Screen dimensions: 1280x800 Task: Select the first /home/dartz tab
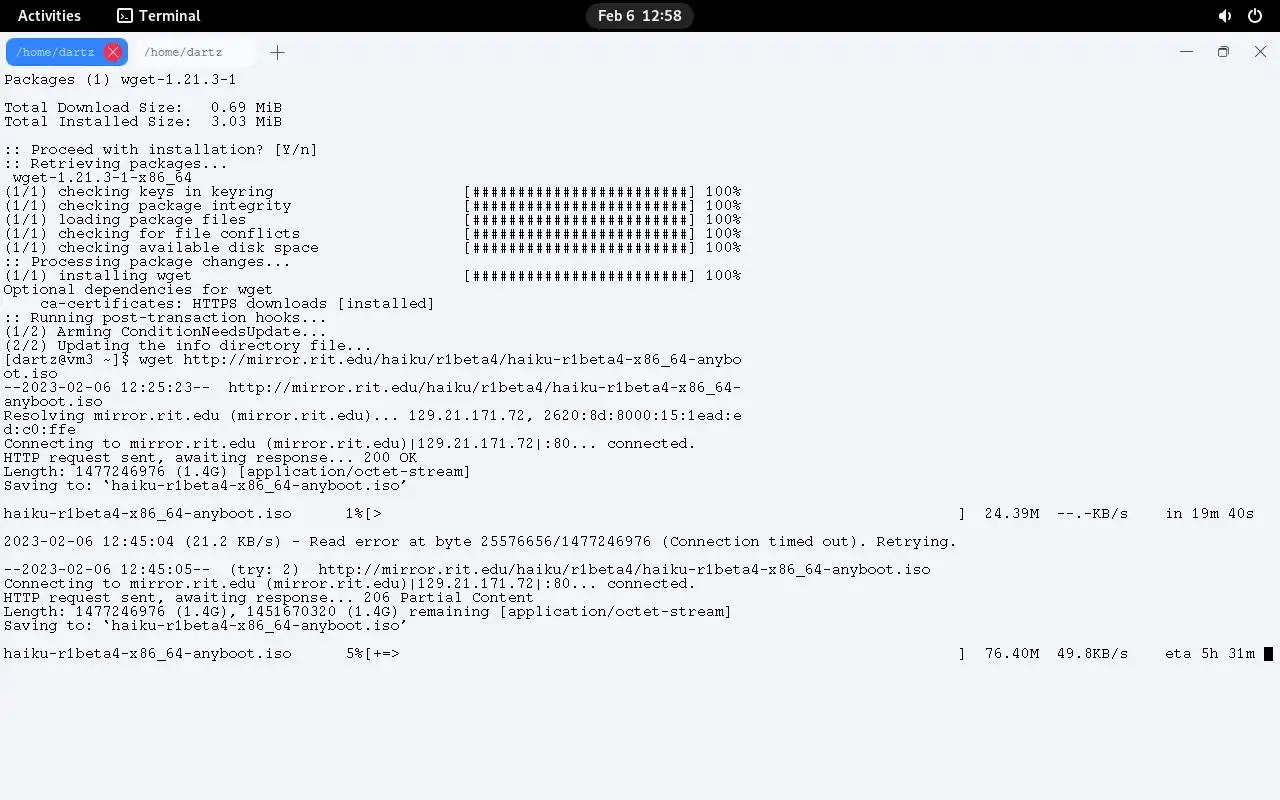(55, 52)
